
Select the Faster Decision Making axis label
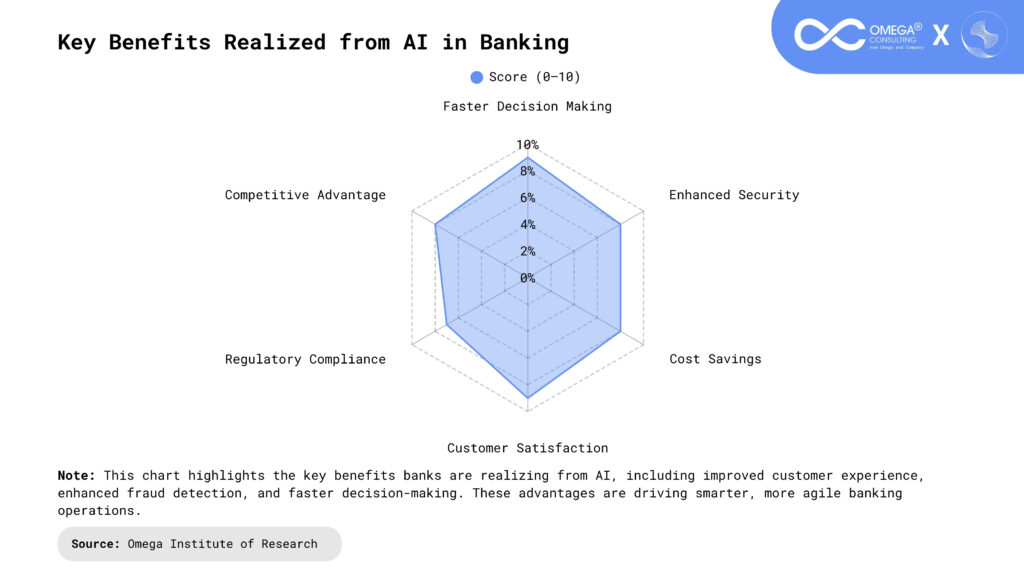(x=527, y=106)
